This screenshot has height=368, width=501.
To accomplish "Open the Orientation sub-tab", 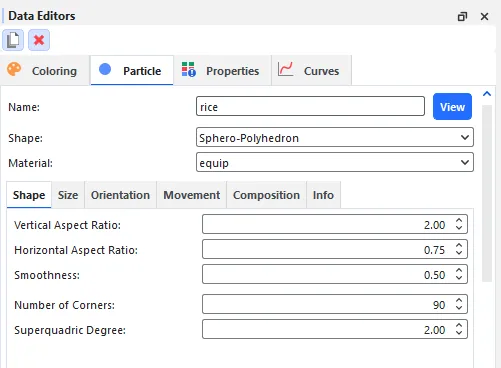I will [120, 195].
